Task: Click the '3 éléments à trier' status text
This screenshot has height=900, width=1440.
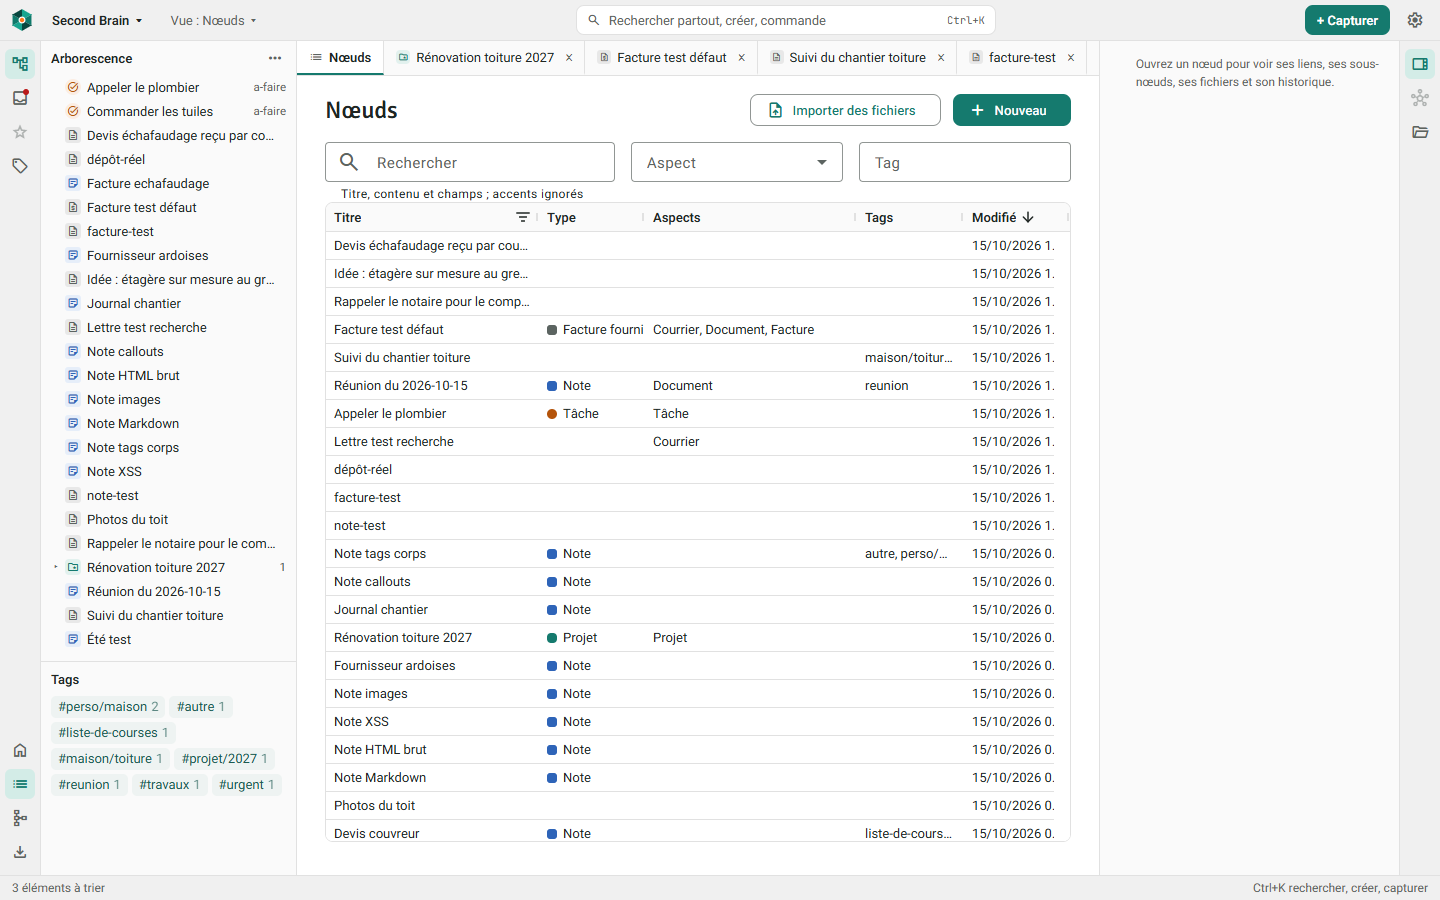Action: (58, 888)
